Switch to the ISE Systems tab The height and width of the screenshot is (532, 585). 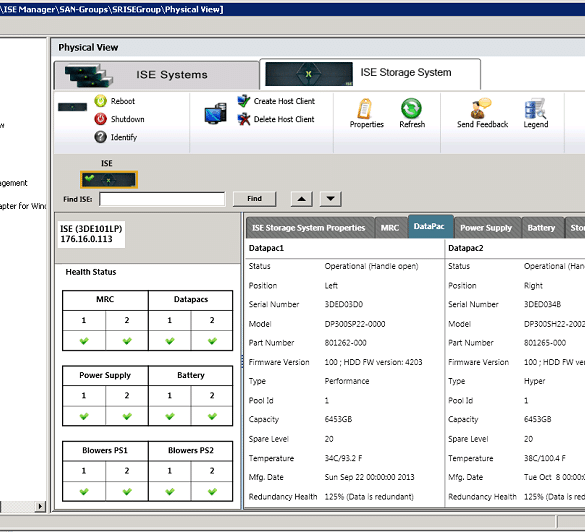click(157, 75)
